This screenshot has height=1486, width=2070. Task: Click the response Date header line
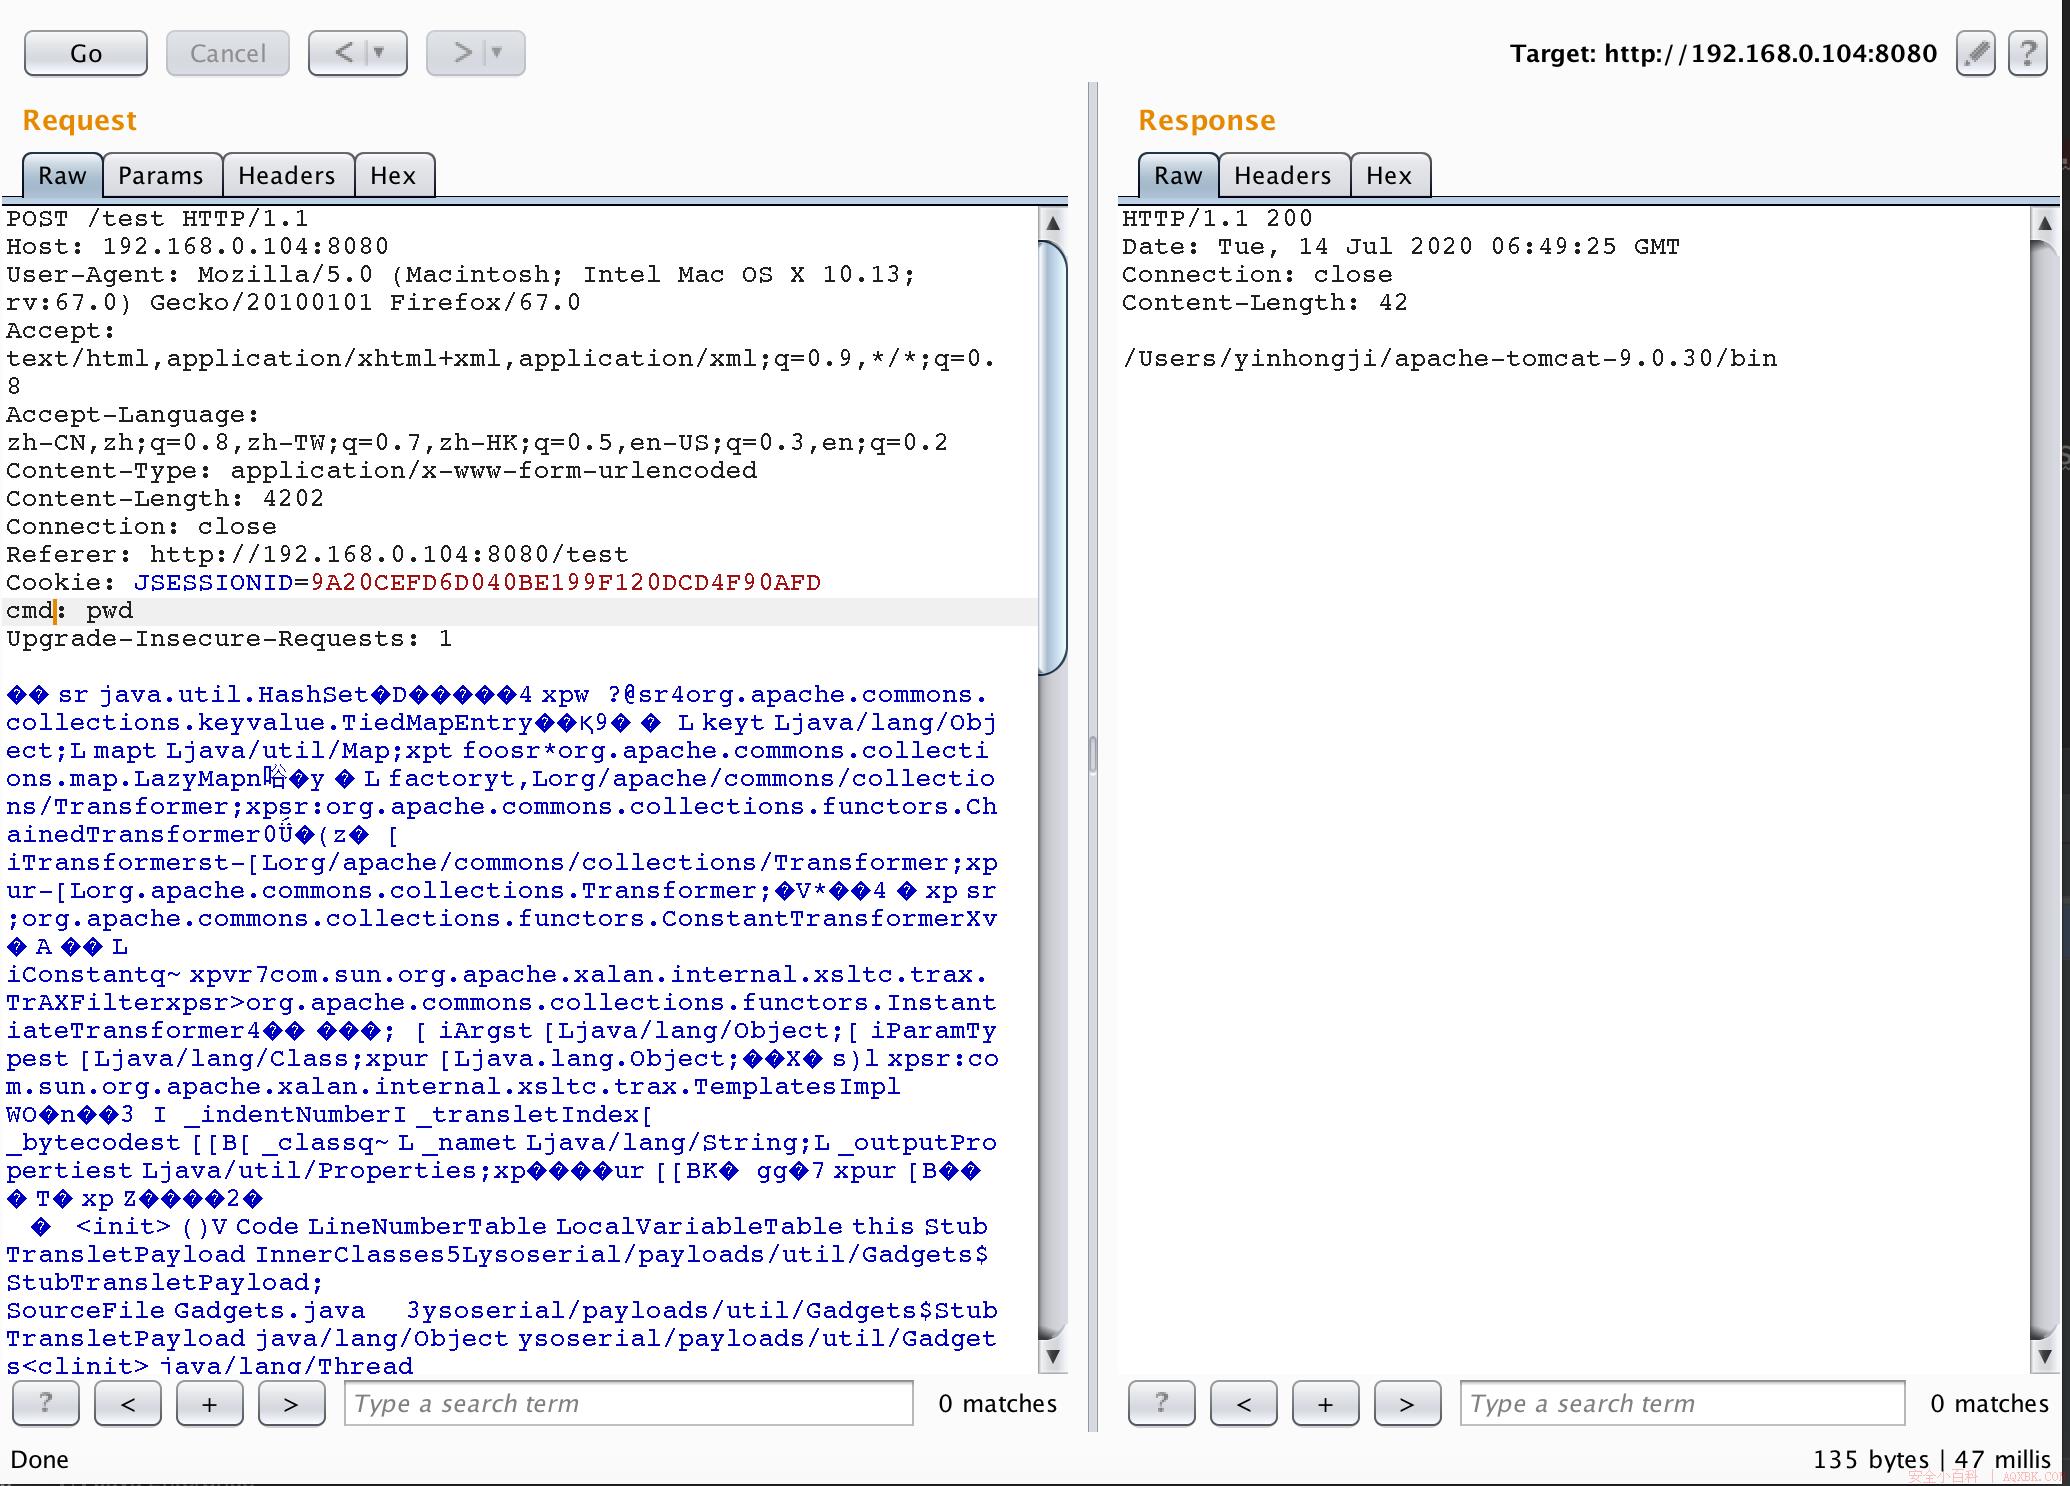[1401, 246]
